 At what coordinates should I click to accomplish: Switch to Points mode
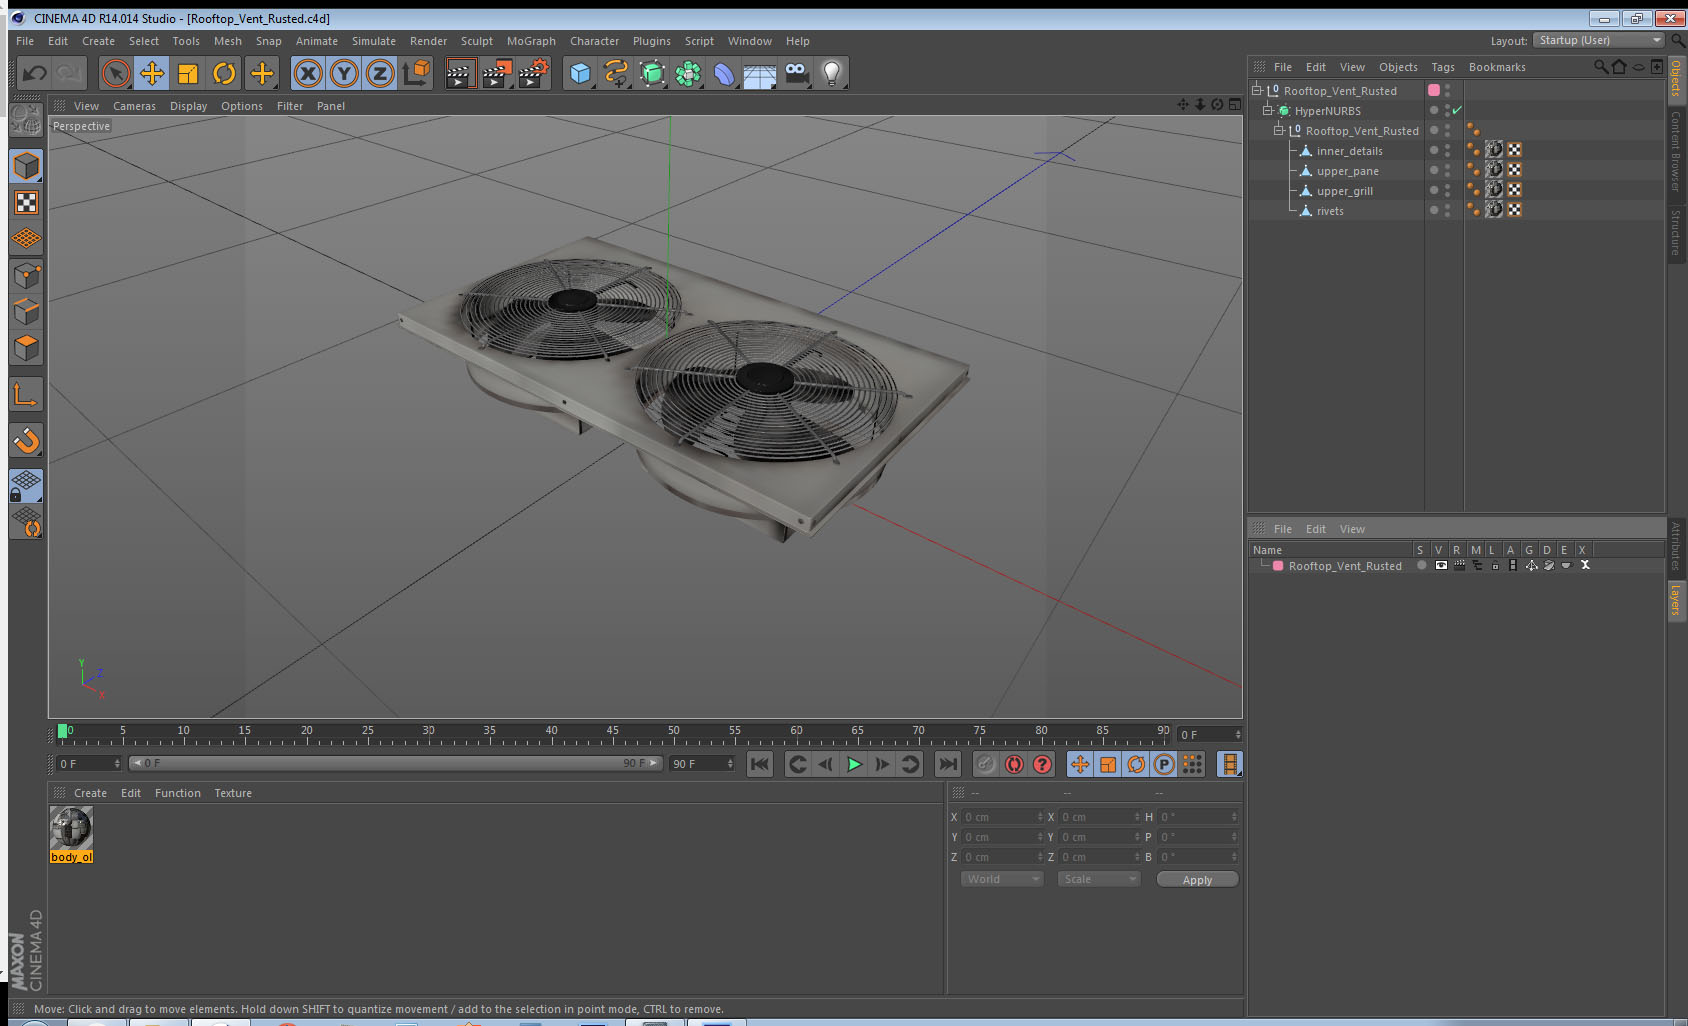click(26, 276)
